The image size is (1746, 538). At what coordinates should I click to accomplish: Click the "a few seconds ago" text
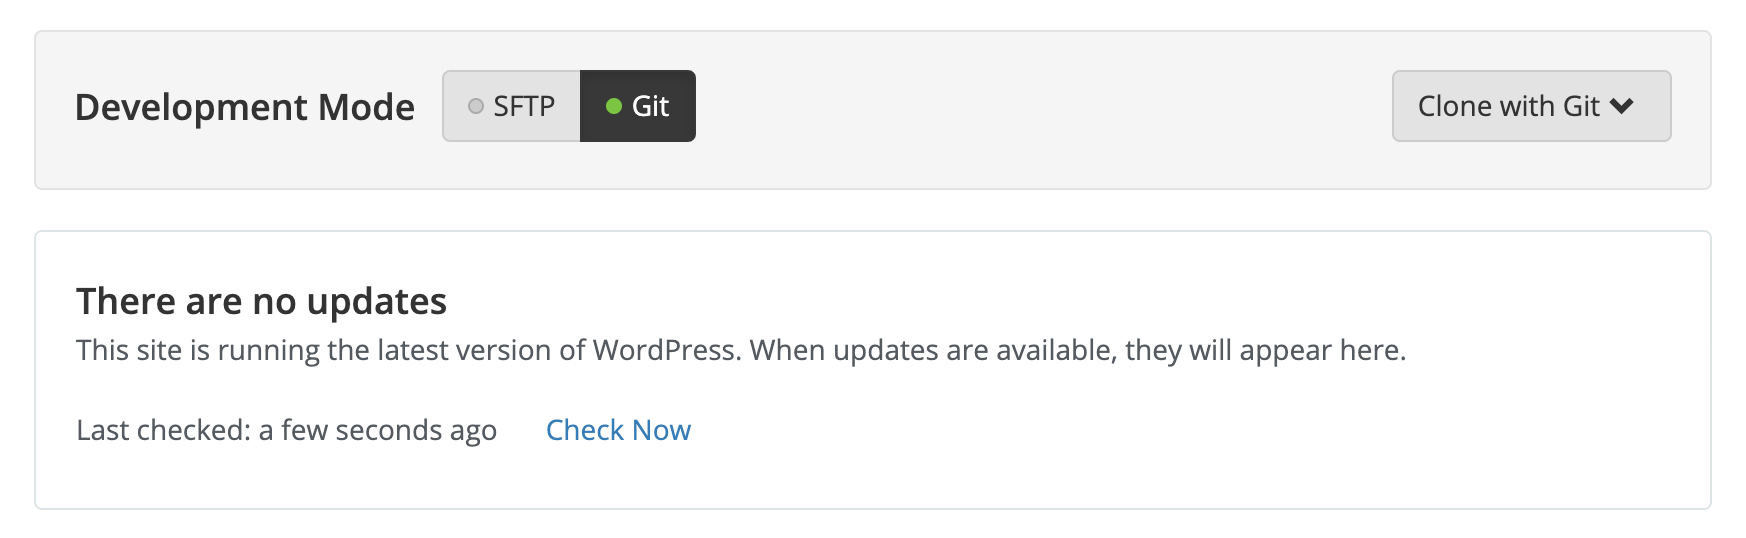378,430
